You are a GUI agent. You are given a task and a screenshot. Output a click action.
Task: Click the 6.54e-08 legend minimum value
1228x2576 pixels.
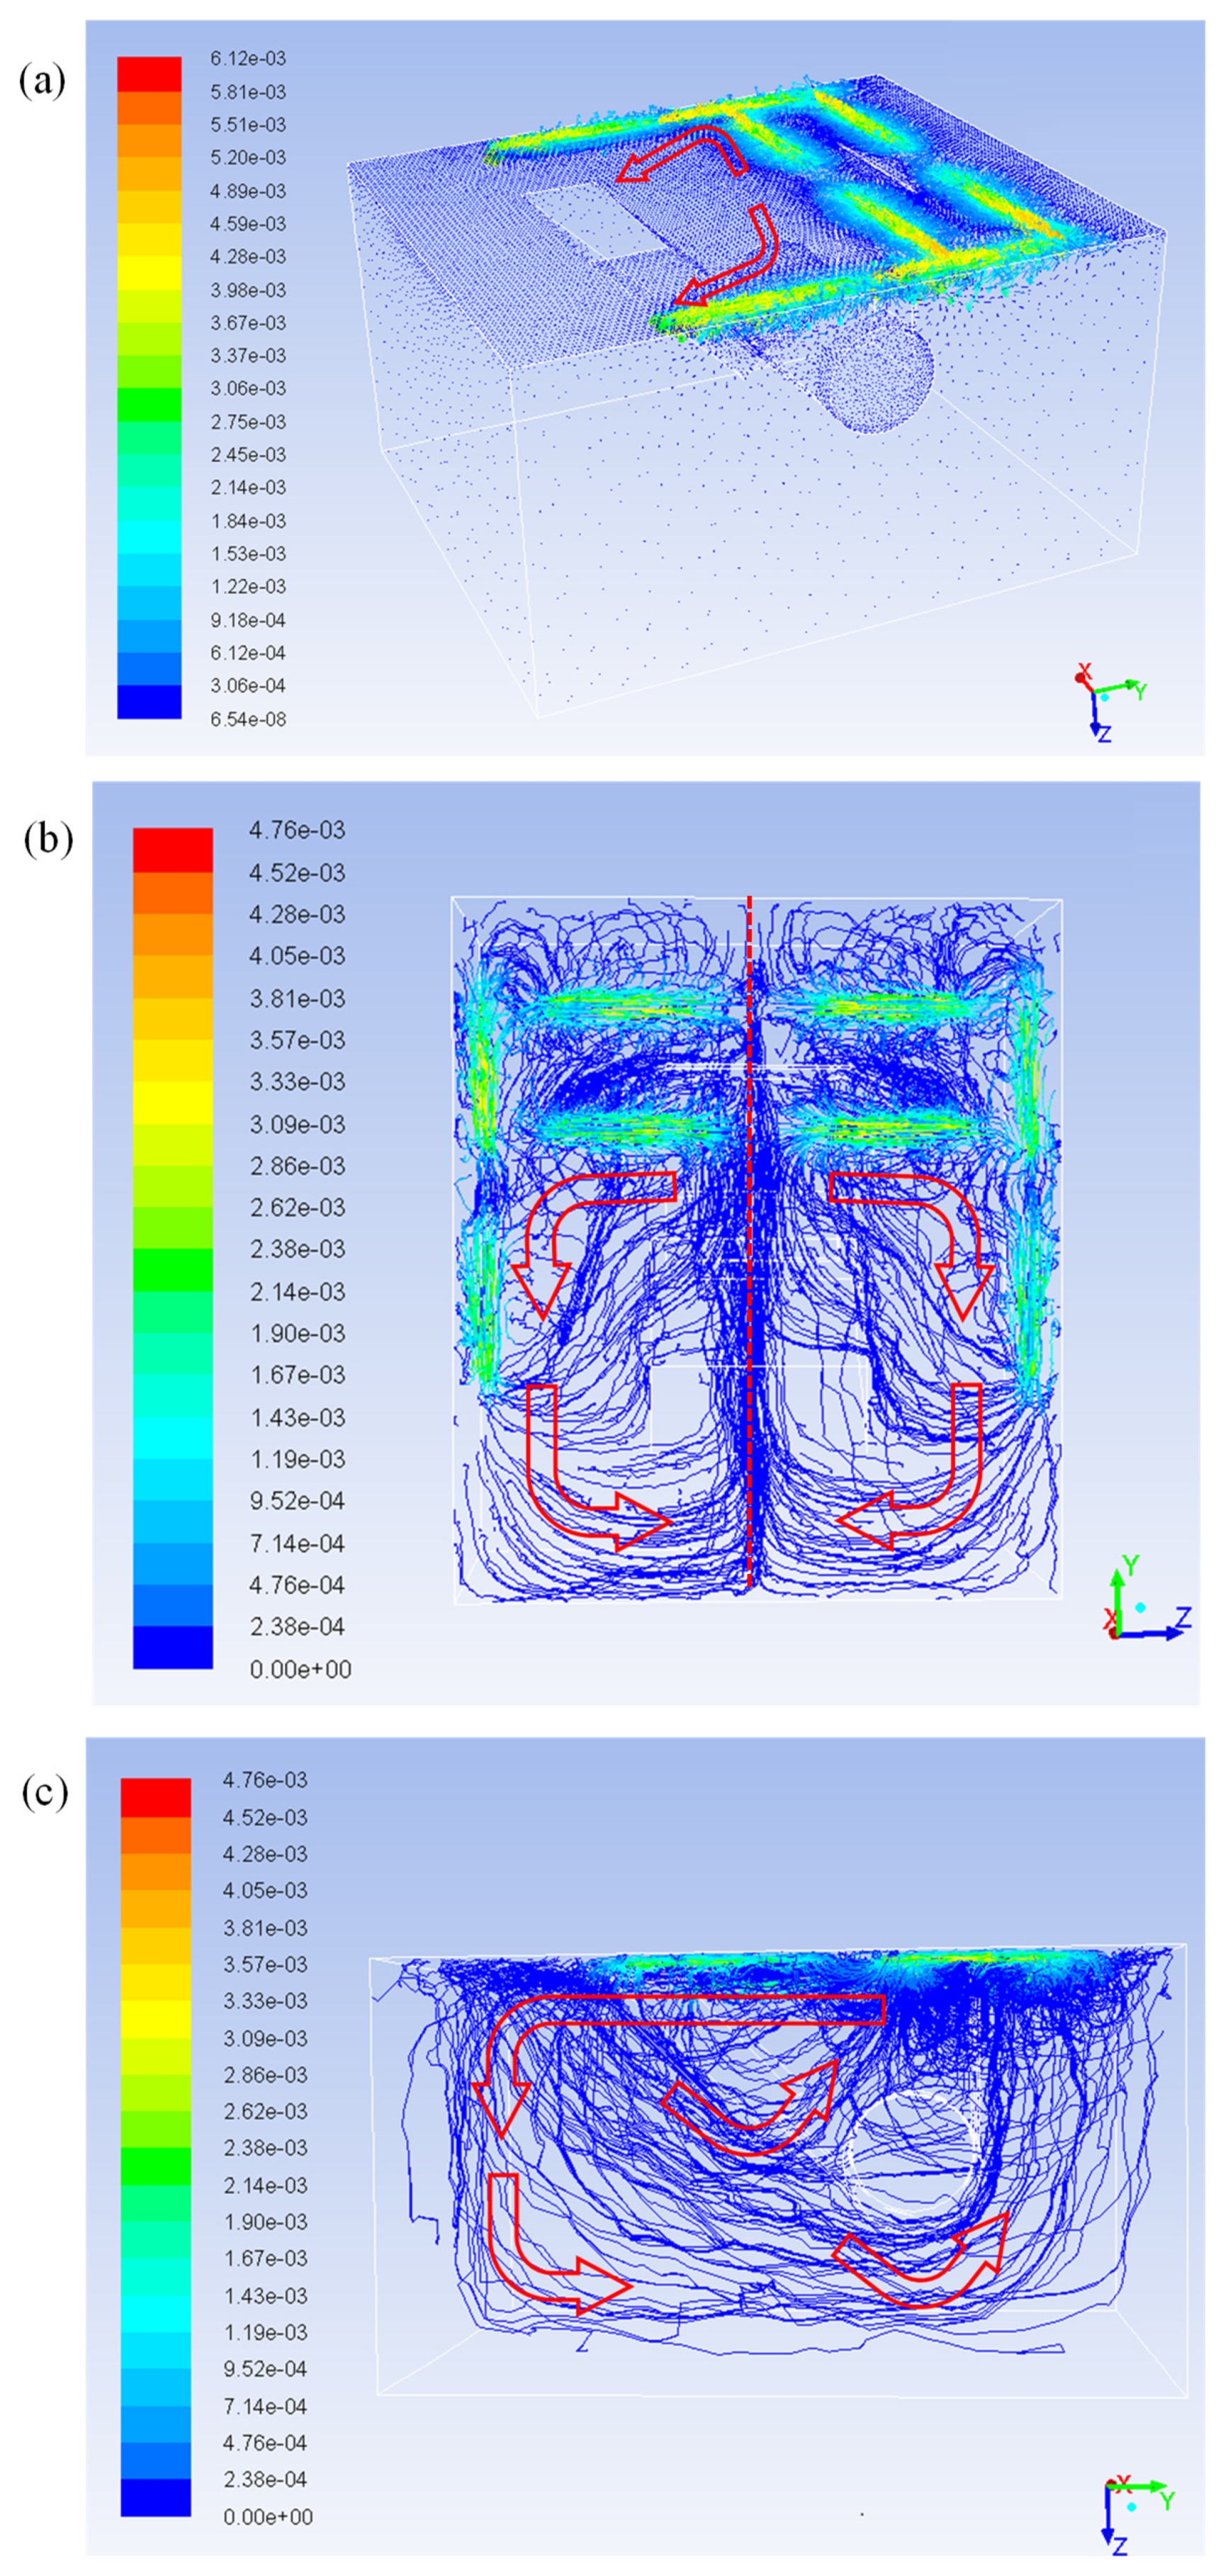coord(248,719)
